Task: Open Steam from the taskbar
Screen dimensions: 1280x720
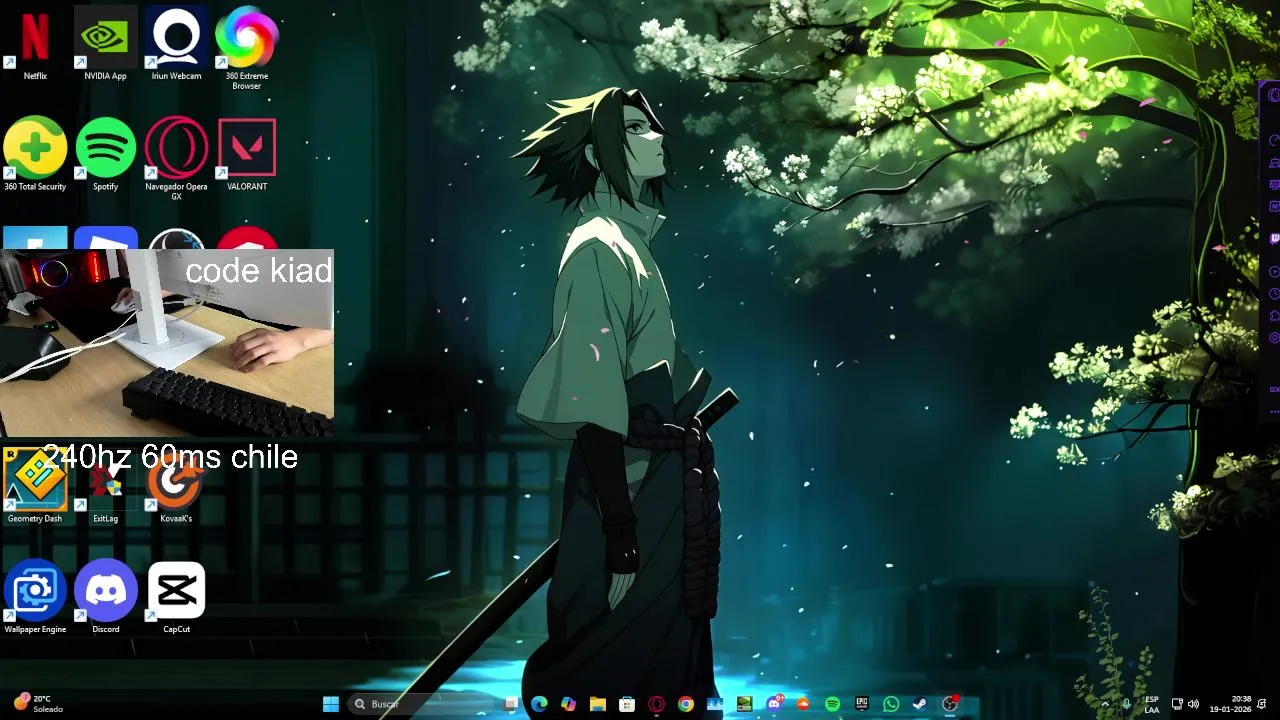Action: pyautogui.click(x=920, y=704)
